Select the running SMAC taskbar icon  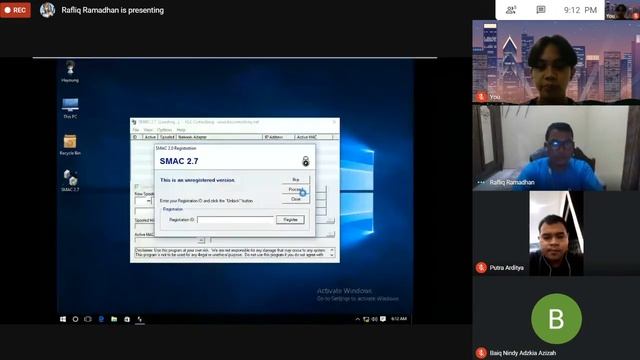coord(140,319)
